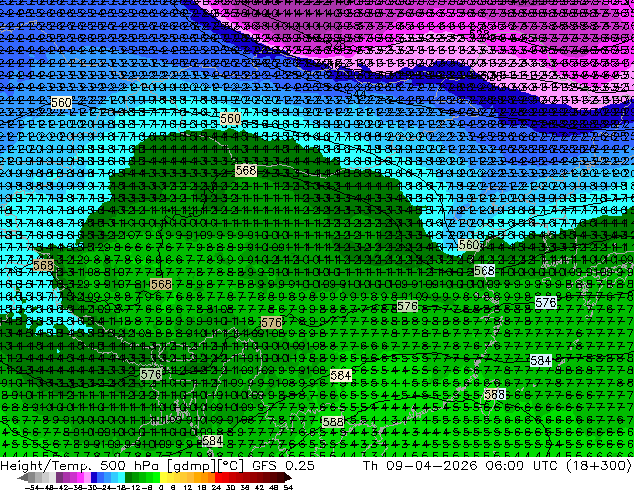Pick the bright red swatch in temperature legend
Viewport: 634px width, 490px height.
(218, 477)
